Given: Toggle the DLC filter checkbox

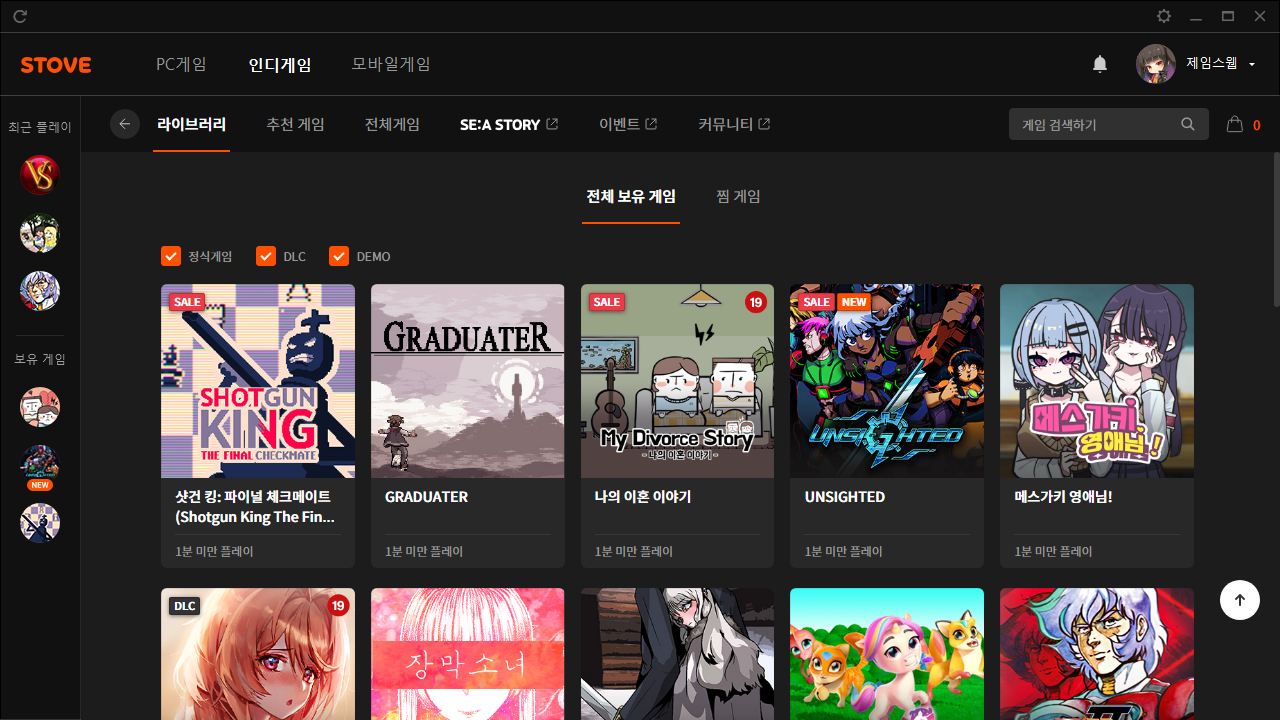Looking at the screenshot, I should (x=266, y=257).
